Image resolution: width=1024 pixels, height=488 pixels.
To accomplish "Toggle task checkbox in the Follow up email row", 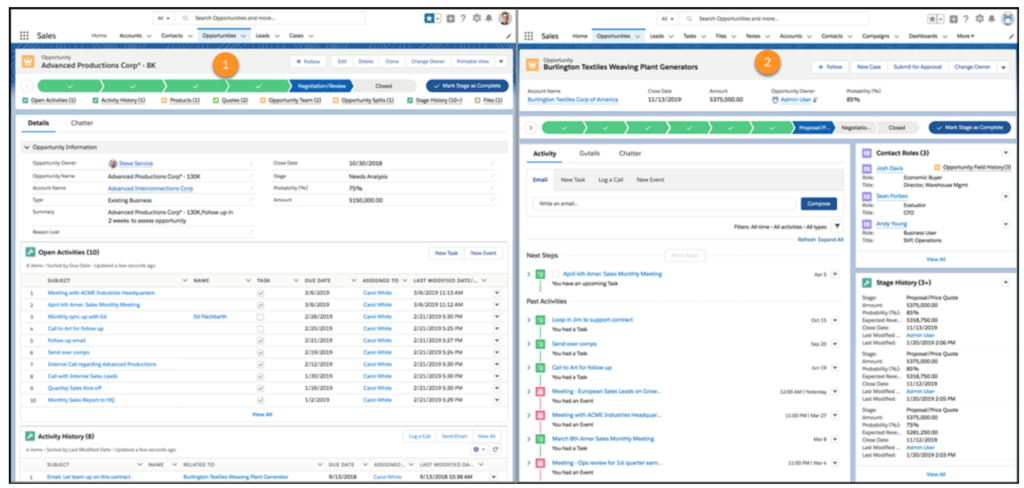I will pos(261,340).
